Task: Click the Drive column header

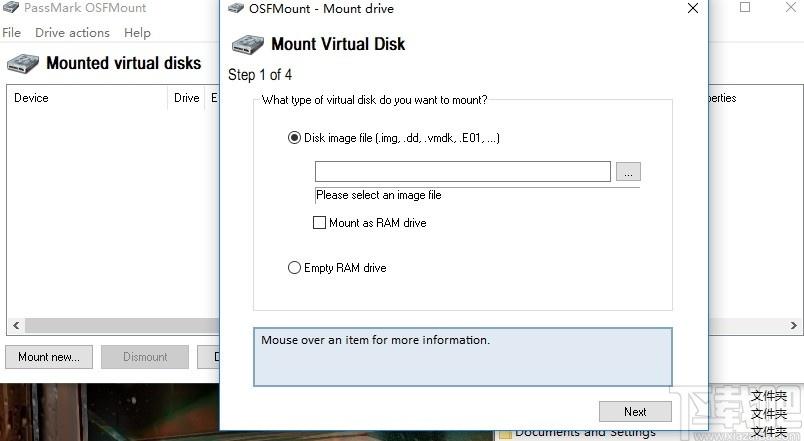Action: pos(187,98)
